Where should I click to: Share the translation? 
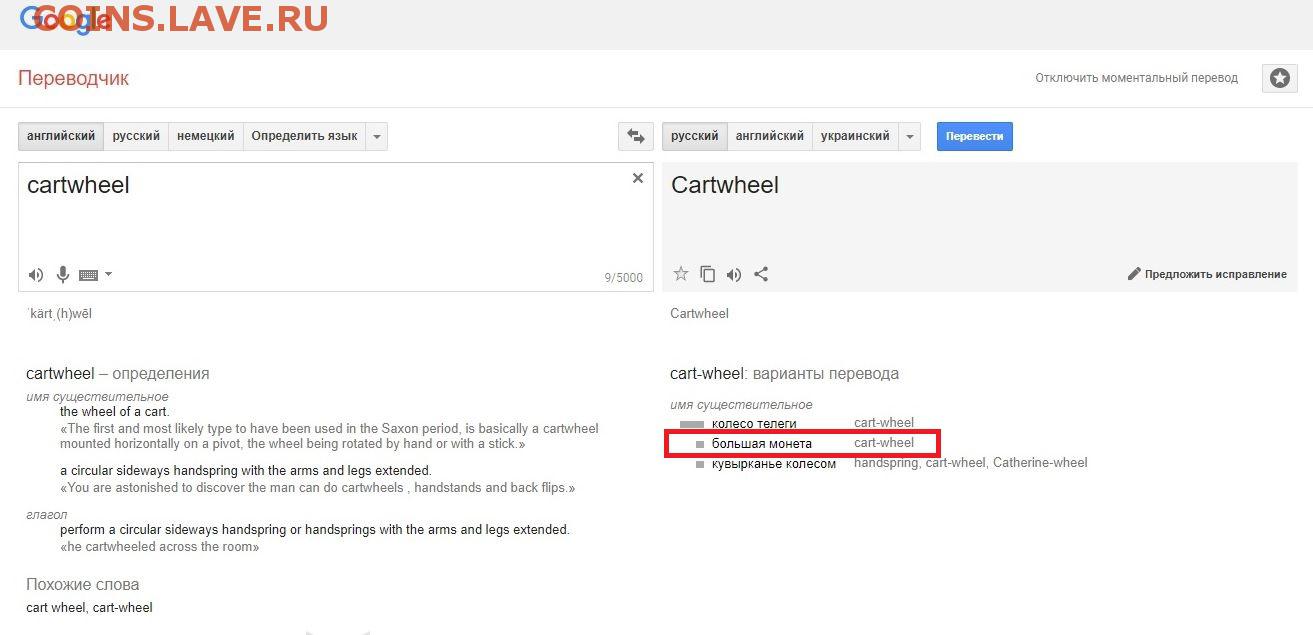pyautogui.click(x=761, y=274)
